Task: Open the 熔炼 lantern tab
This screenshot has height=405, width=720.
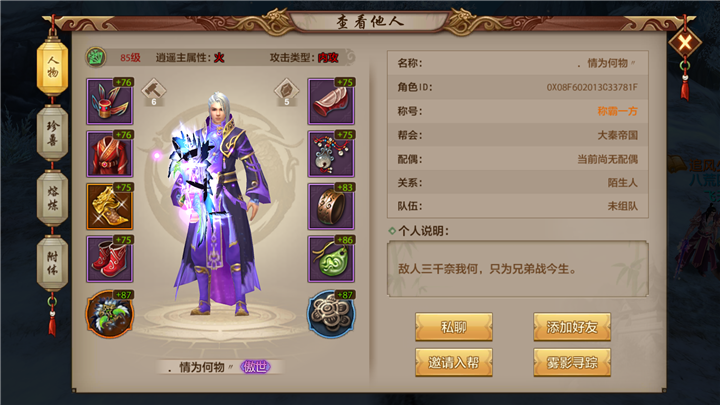Action: pos(52,198)
